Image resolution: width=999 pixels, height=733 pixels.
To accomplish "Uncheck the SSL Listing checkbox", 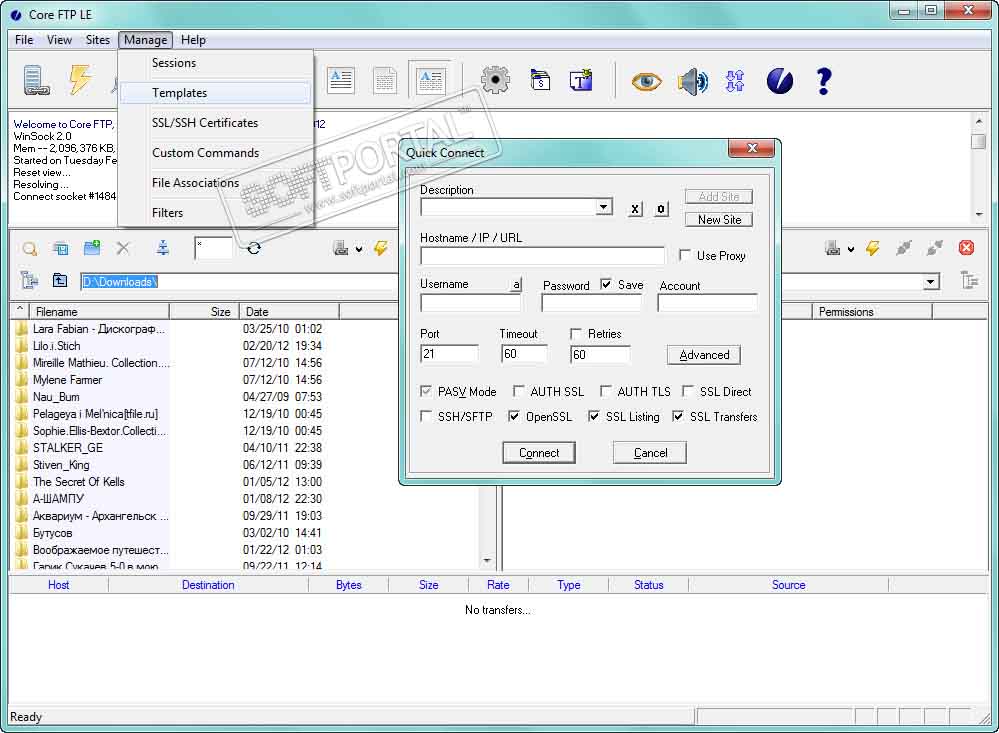I will tap(594, 416).
